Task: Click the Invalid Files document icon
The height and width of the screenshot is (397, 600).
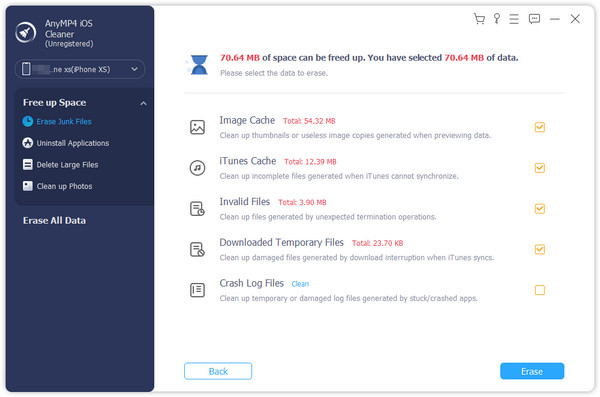Action: [x=197, y=209]
